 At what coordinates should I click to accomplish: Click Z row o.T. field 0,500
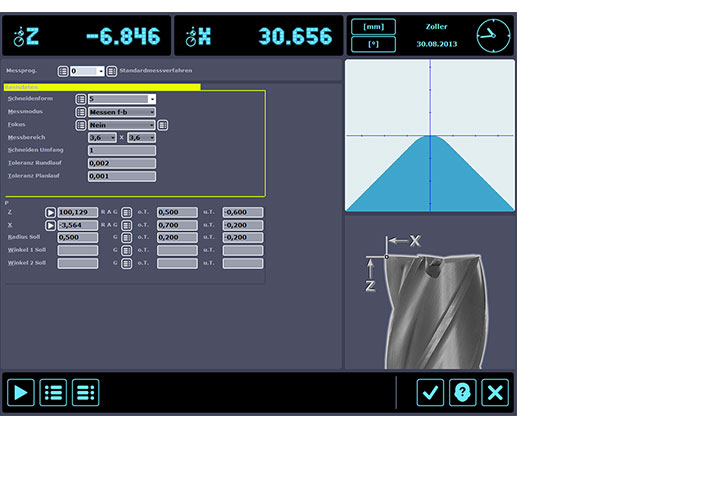pos(178,212)
